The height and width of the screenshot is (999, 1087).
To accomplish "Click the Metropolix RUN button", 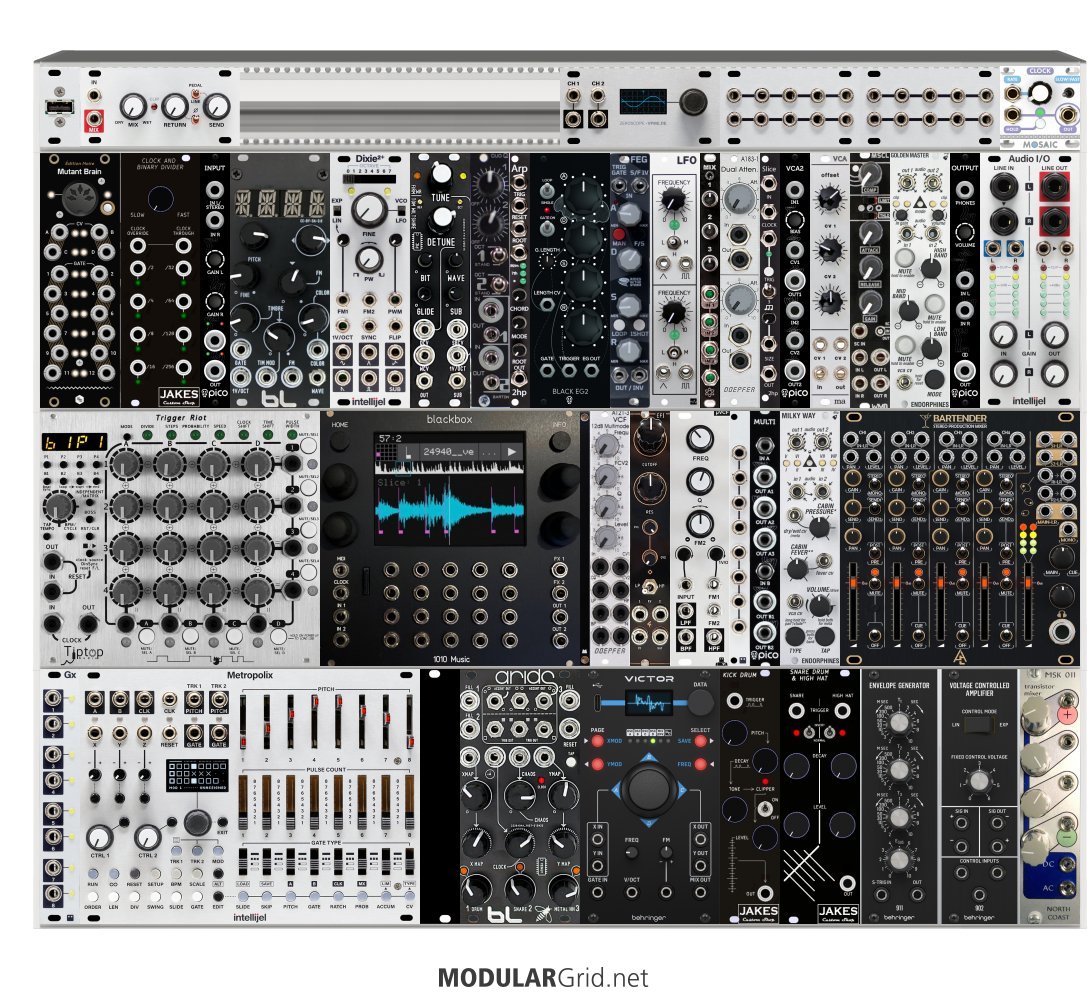I will coord(92,875).
